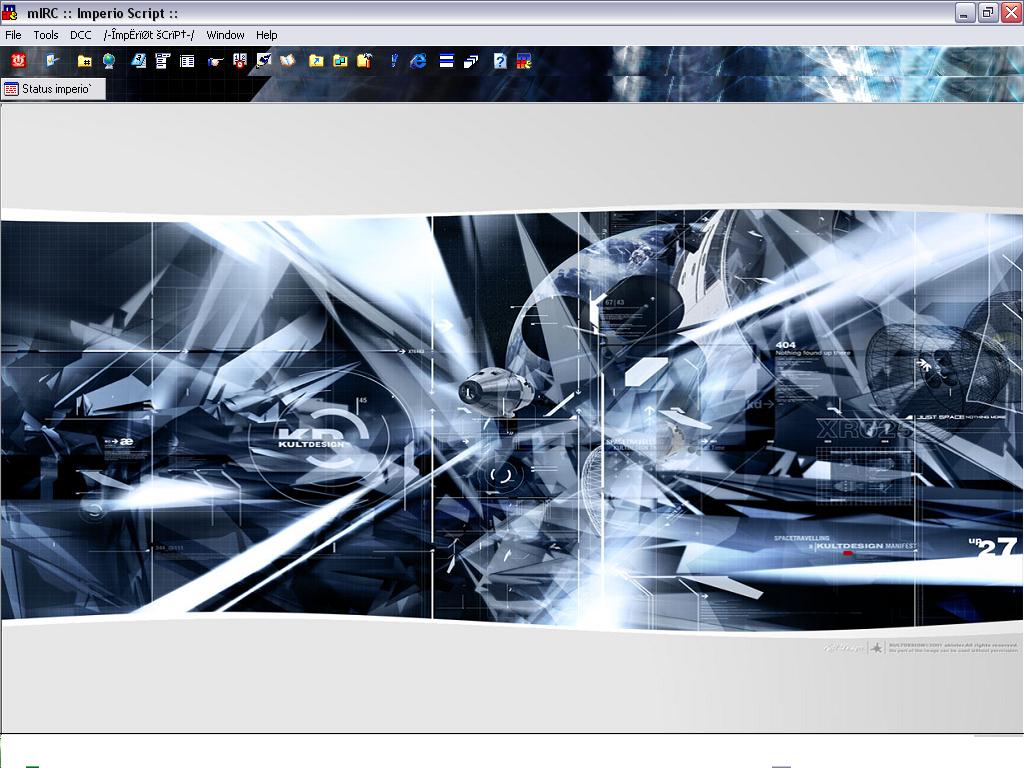Open the address book icon
The image size is (1024, 768).
(288, 61)
